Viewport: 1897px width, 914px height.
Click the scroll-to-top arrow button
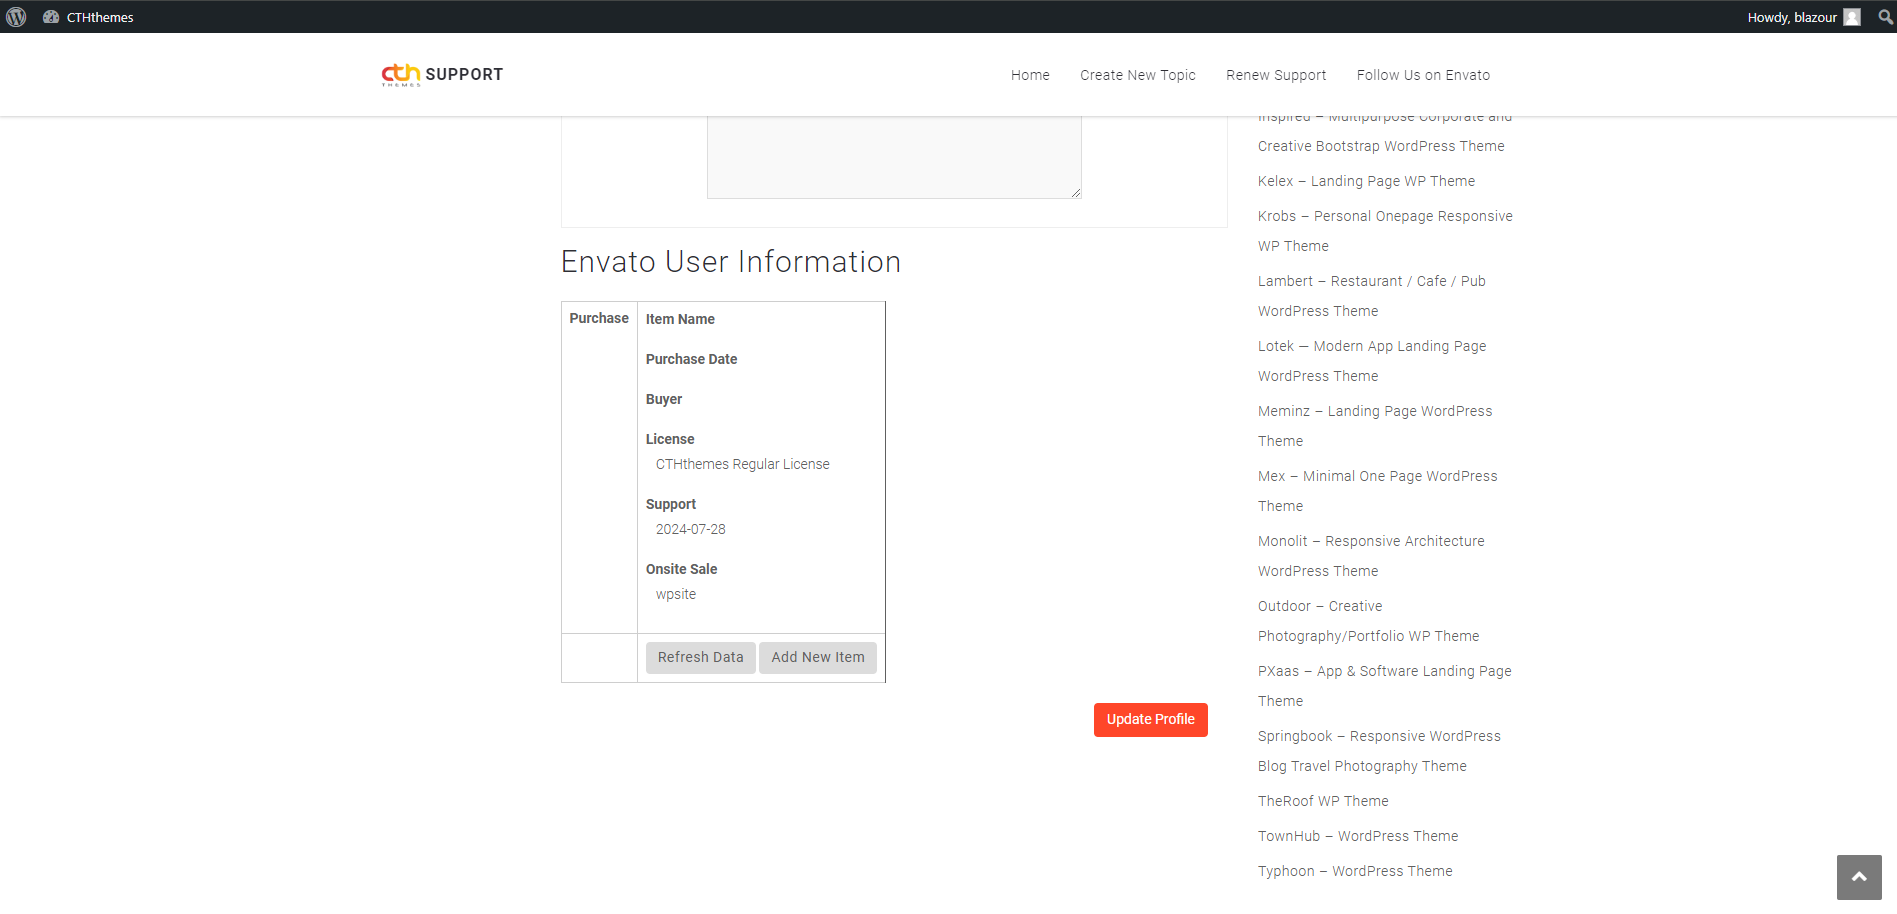coord(1859,877)
